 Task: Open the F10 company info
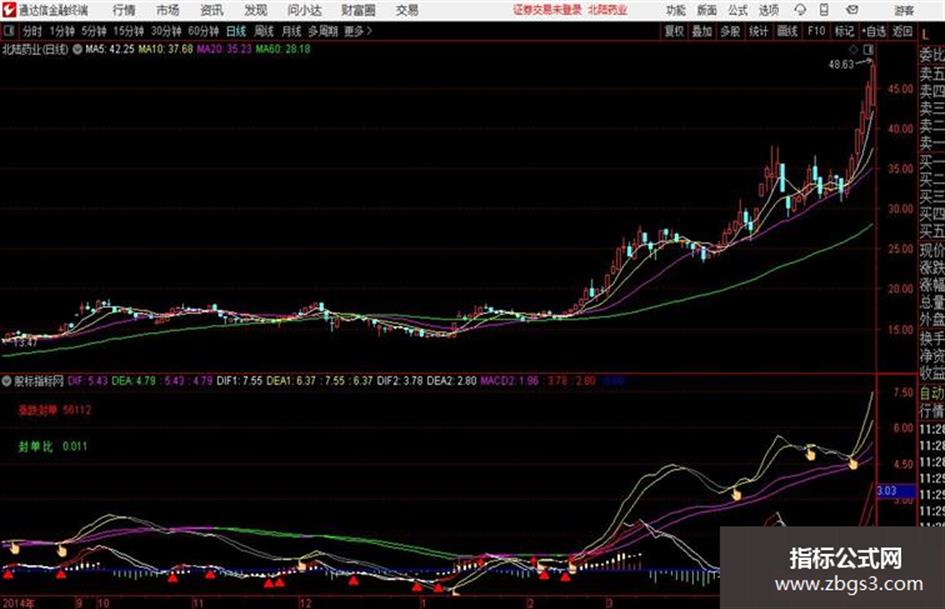click(x=816, y=31)
